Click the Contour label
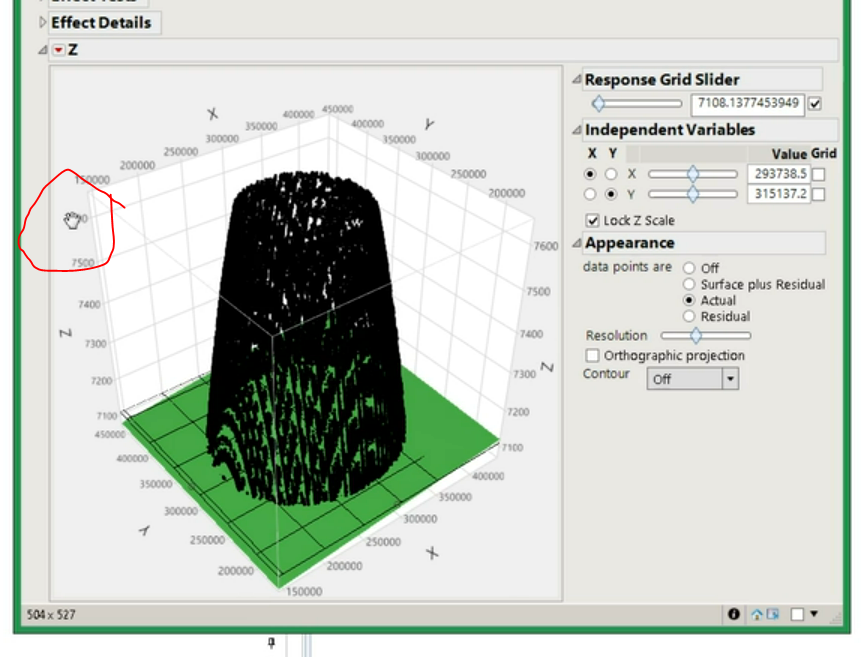Image resolution: width=865 pixels, height=657 pixels. click(x=606, y=373)
